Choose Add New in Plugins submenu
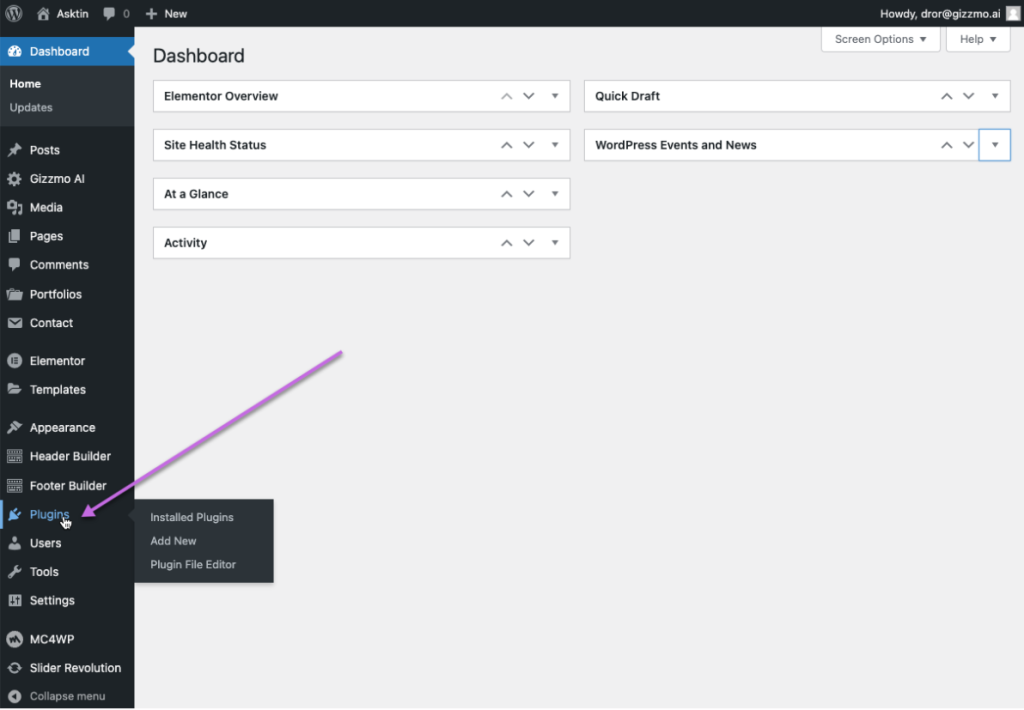 (173, 541)
